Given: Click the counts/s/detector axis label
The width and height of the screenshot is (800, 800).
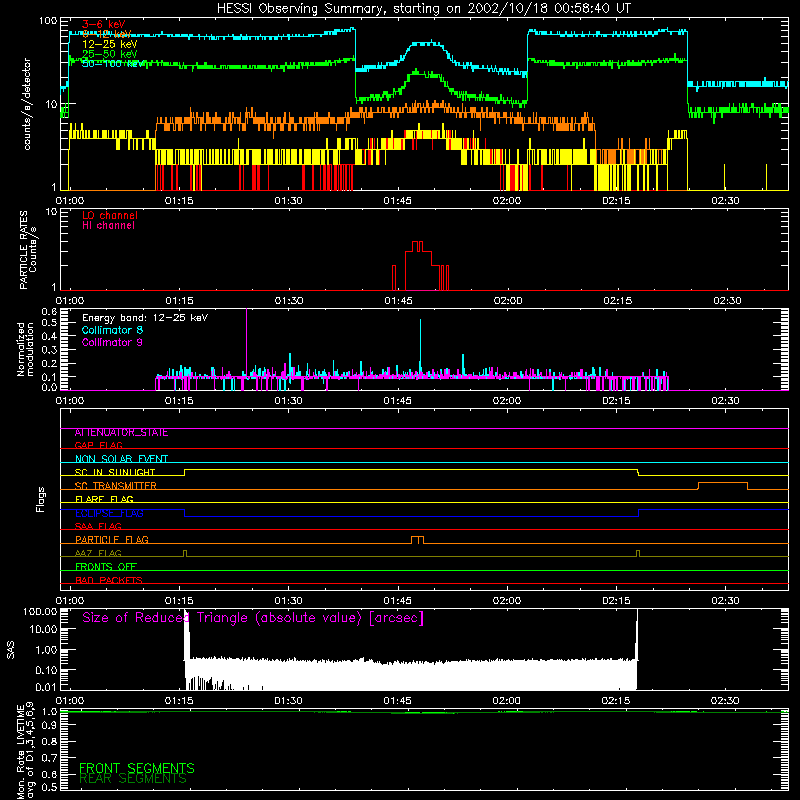Looking at the screenshot, I should pyautogui.click(x=27, y=104).
